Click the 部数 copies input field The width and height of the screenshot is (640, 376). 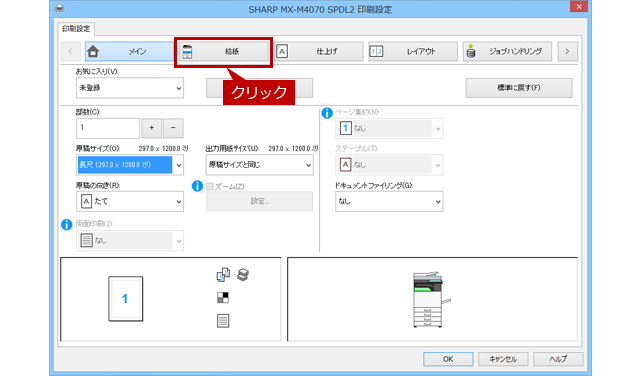click(108, 128)
